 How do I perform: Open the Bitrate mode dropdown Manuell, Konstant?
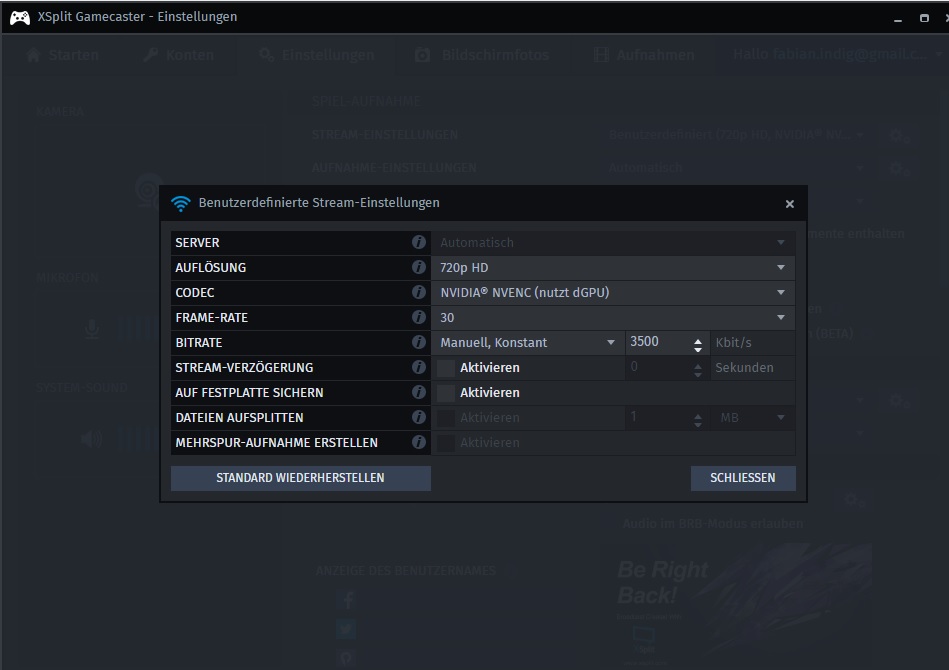pos(528,343)
